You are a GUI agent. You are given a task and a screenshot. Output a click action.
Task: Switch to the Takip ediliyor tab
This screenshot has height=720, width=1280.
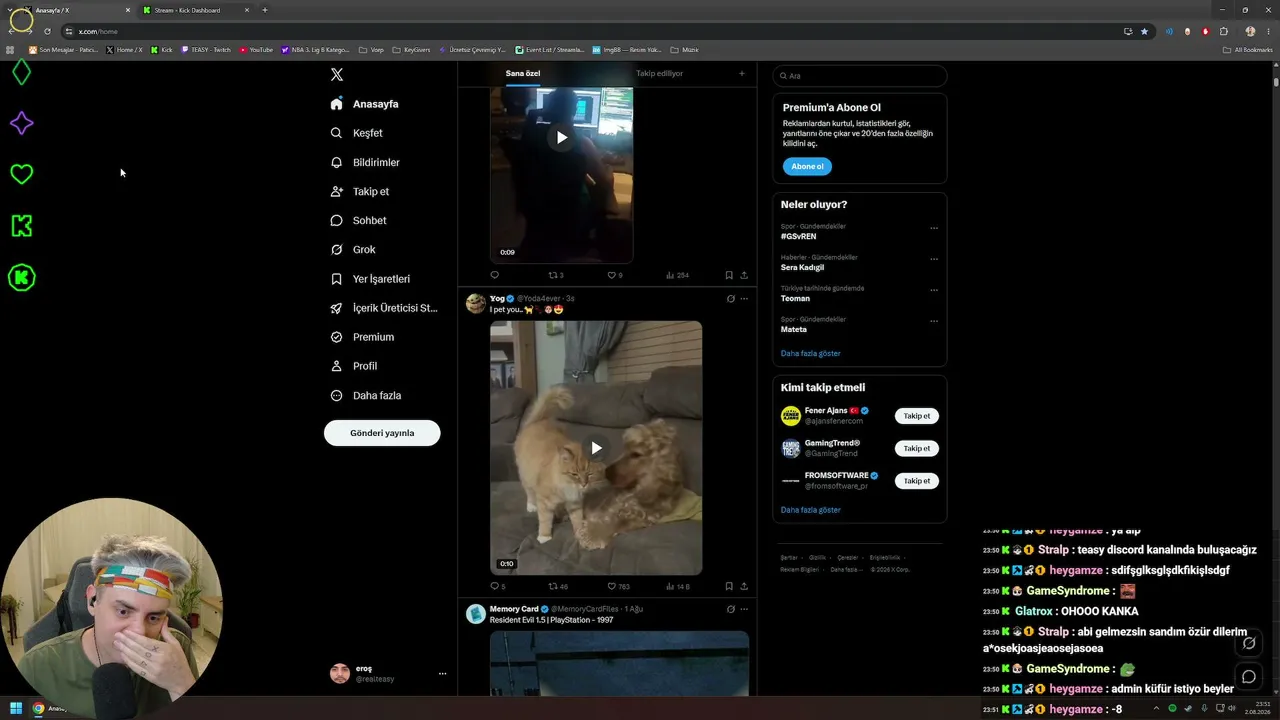[660, 73]
